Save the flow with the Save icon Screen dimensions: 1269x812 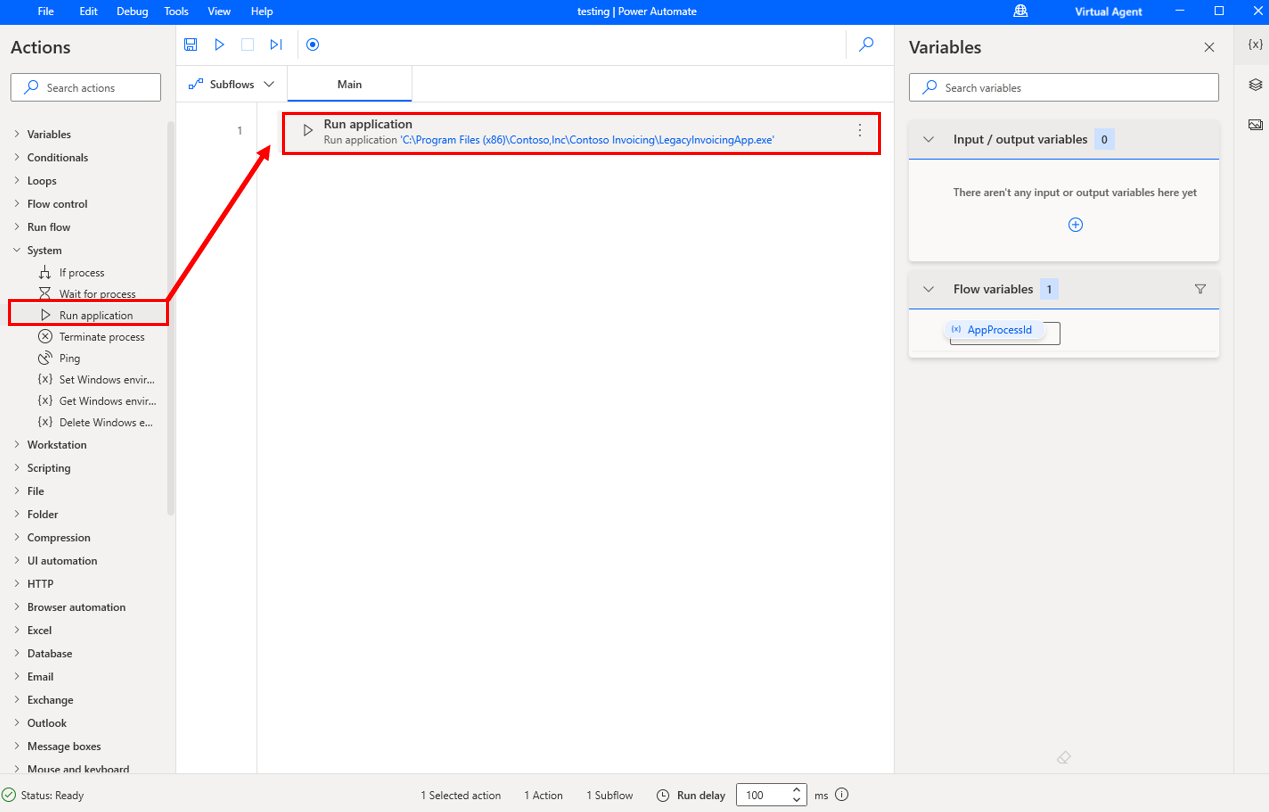(x=191, y=45)
